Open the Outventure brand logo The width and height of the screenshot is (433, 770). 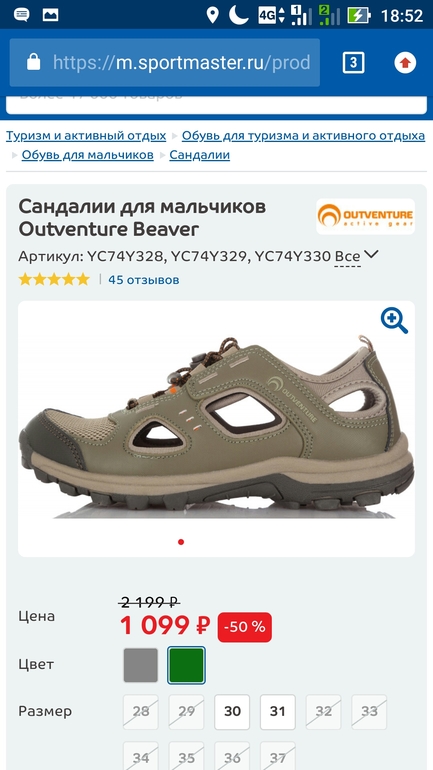(x=365, y=216)
